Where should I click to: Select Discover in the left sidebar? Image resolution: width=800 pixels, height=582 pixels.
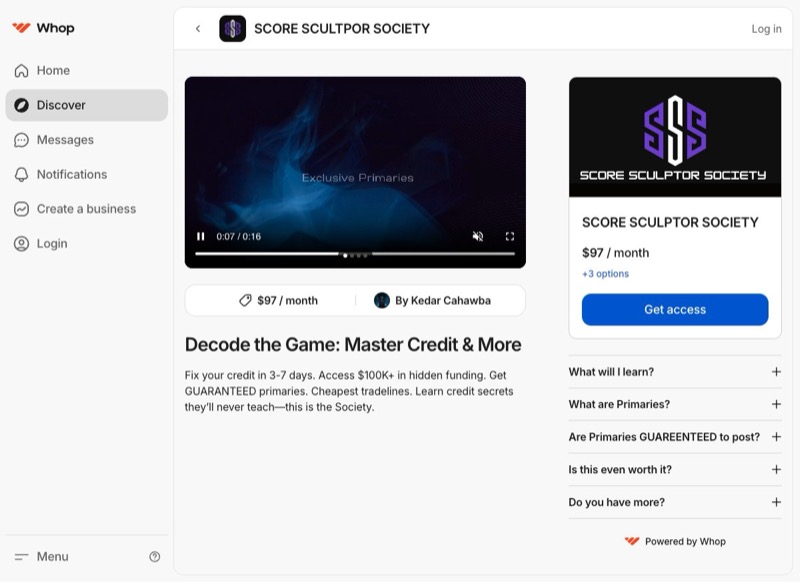pos(62,104)
